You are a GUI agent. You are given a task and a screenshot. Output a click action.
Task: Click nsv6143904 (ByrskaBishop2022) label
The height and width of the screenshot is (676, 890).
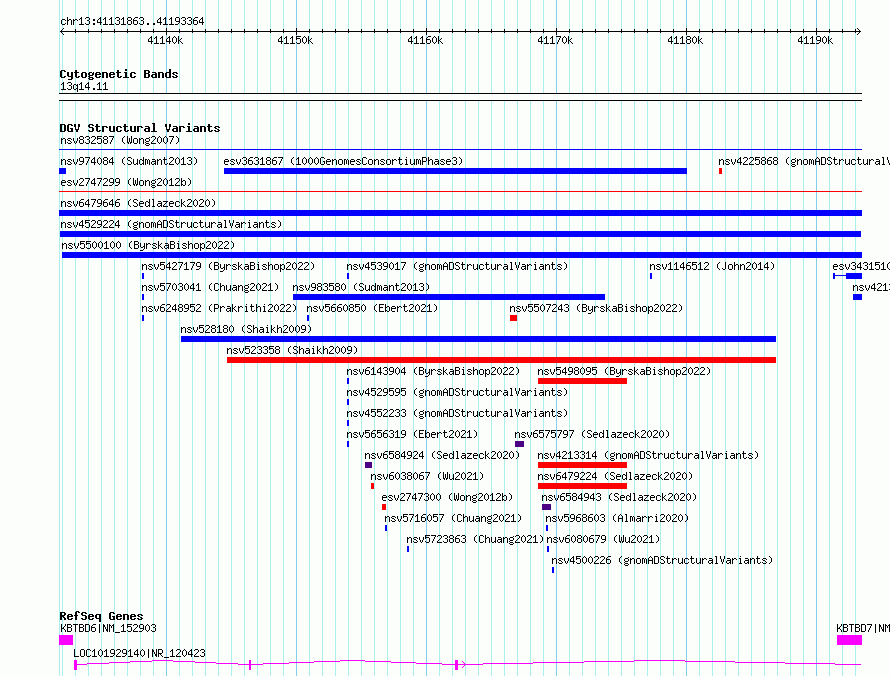(433, 371)
